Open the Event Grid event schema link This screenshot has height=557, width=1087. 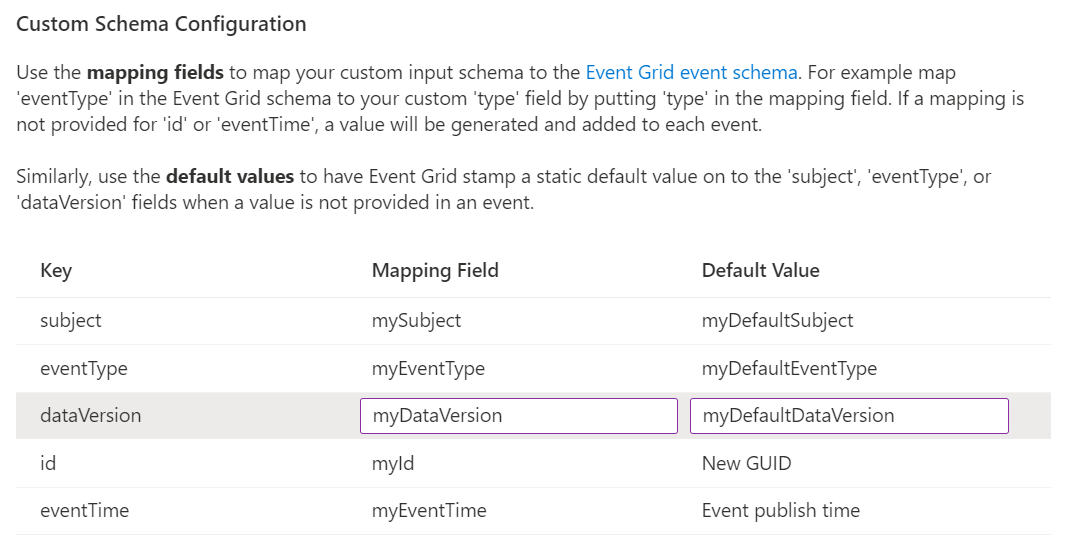tap(691, 72)
